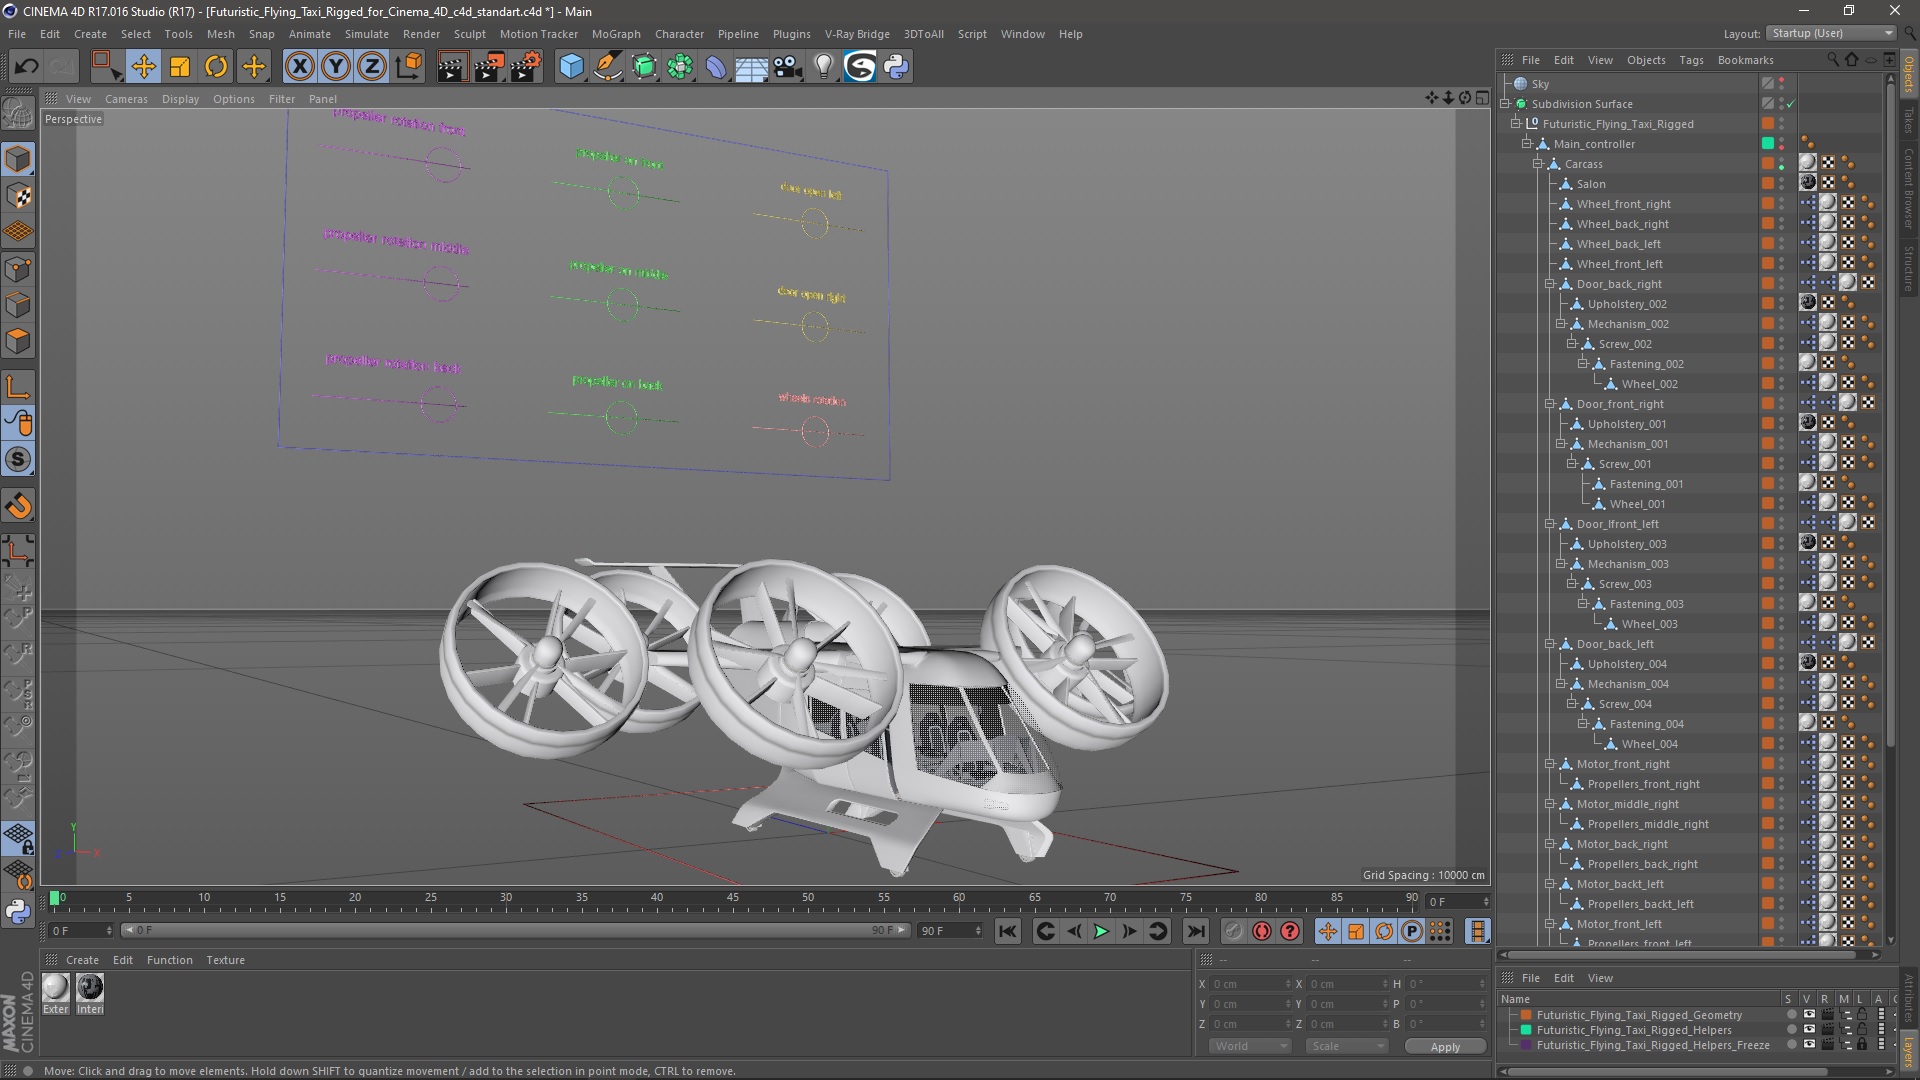Open the Layout Startup dropdown
Screen dimensions: 1920x1080
coord(1831,34)
